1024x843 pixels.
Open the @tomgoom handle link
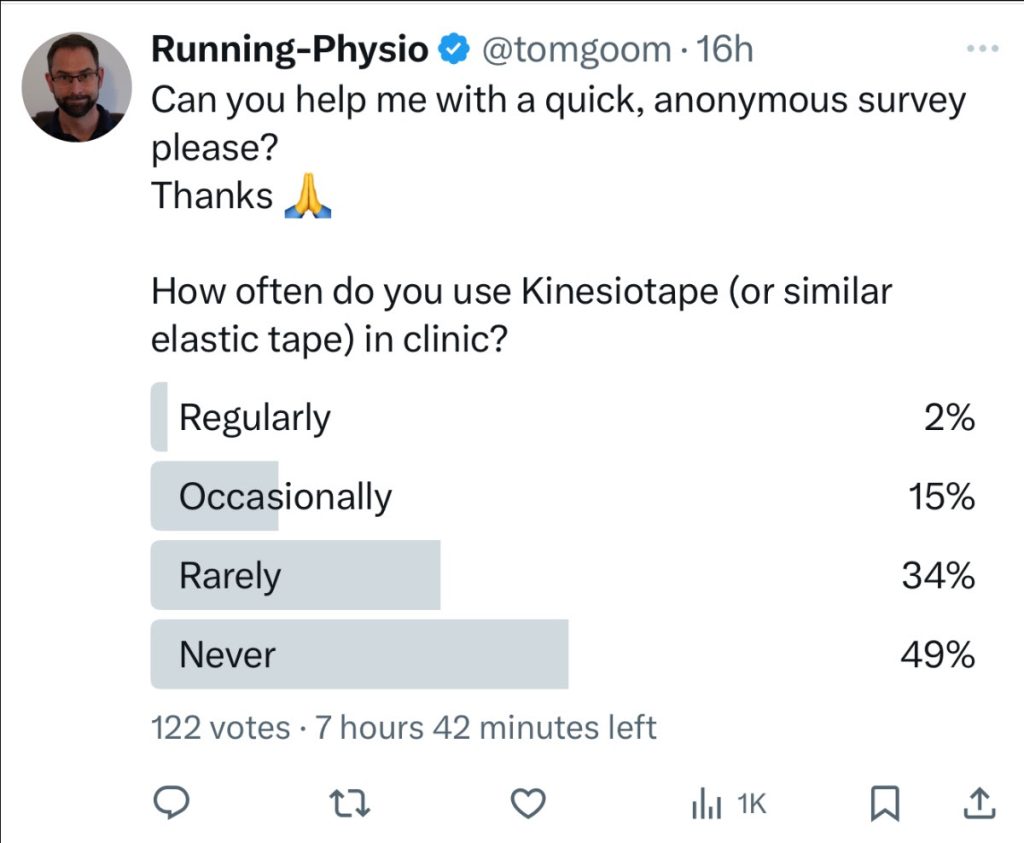[x=577, y=50]
